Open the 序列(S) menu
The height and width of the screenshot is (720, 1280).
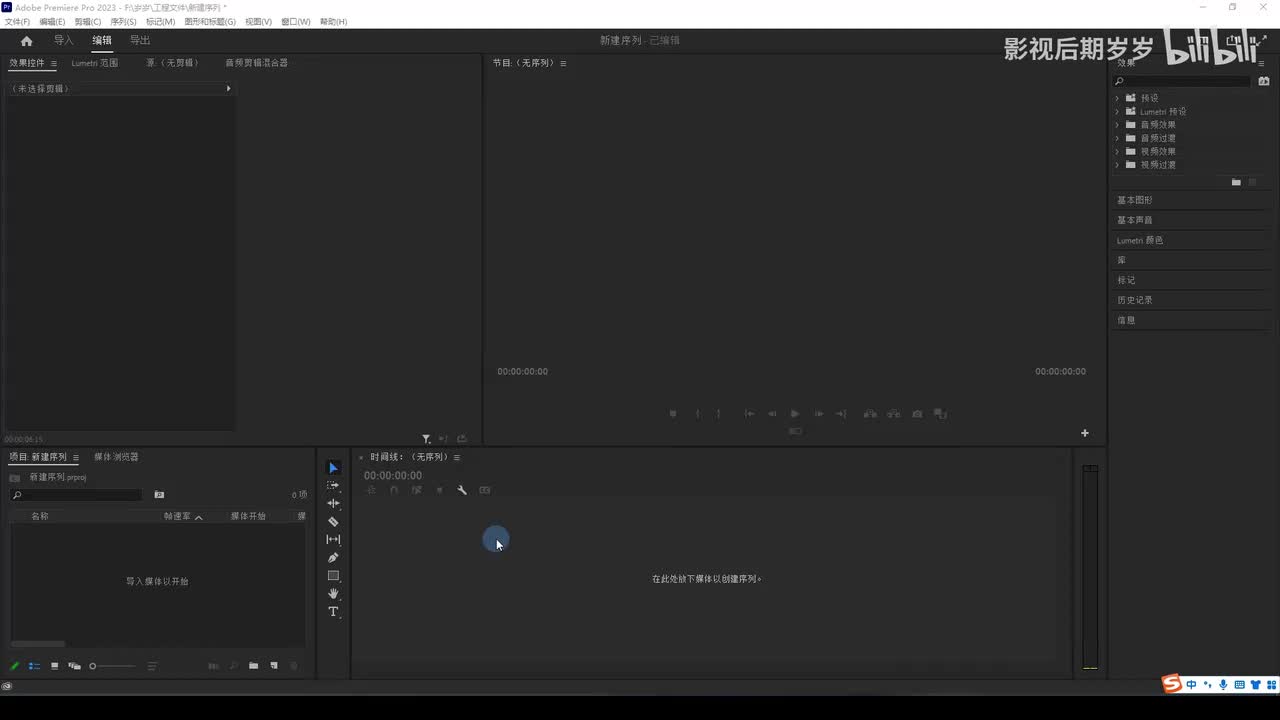[123, 21]
